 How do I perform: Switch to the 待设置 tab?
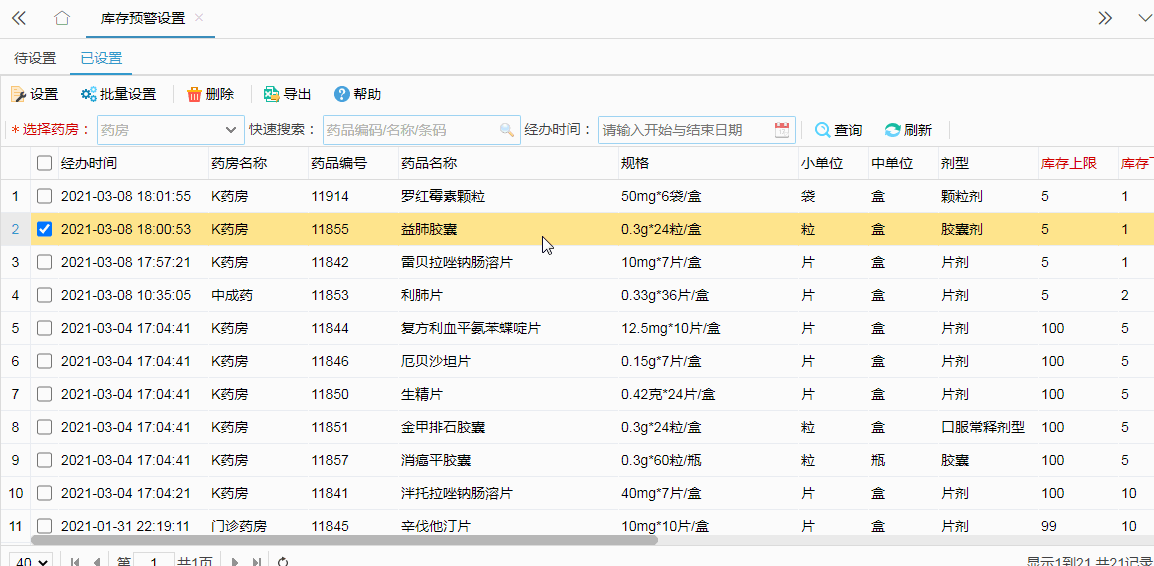click(35, 58)
